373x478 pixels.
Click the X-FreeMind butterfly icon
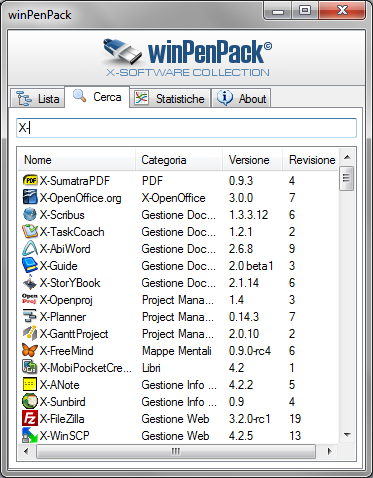pyautogui.click(x=30, y=351)
